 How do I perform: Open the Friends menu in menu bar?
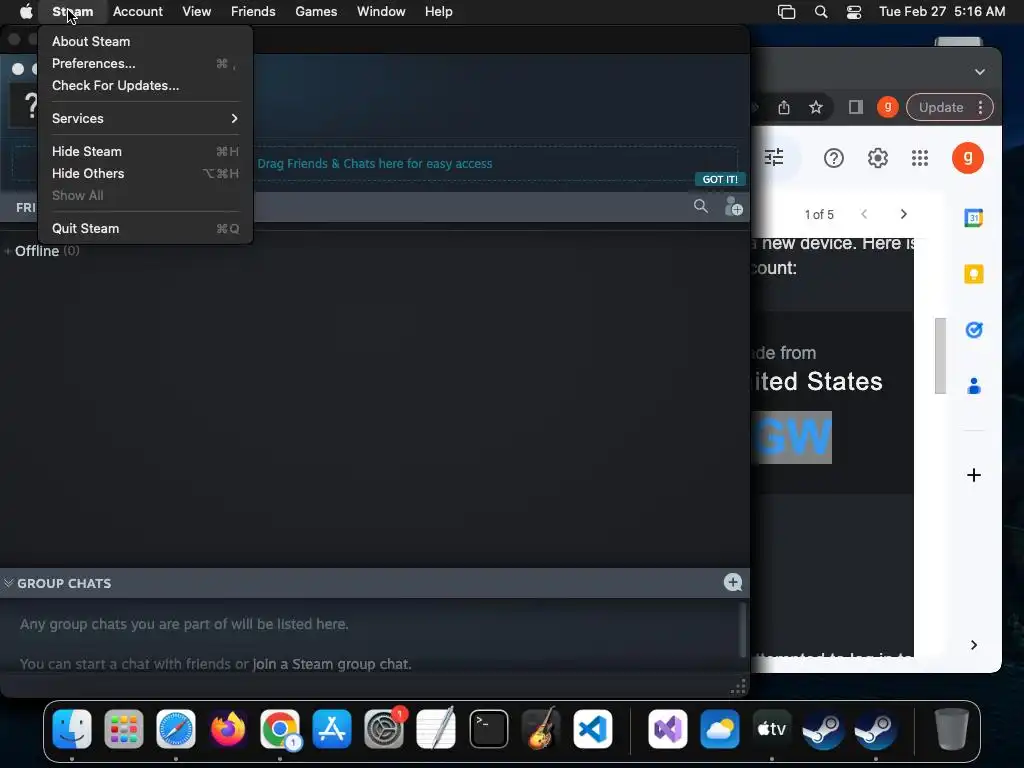click(x=253, y=11)
